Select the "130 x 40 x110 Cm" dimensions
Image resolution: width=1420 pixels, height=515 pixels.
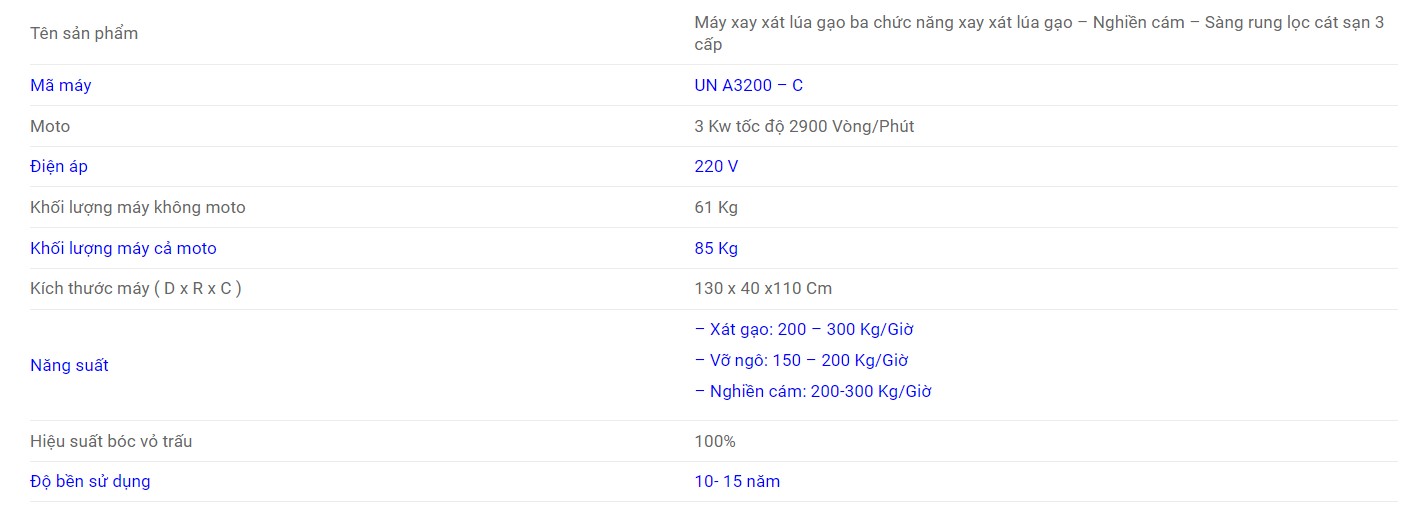(x=763, y=288)
